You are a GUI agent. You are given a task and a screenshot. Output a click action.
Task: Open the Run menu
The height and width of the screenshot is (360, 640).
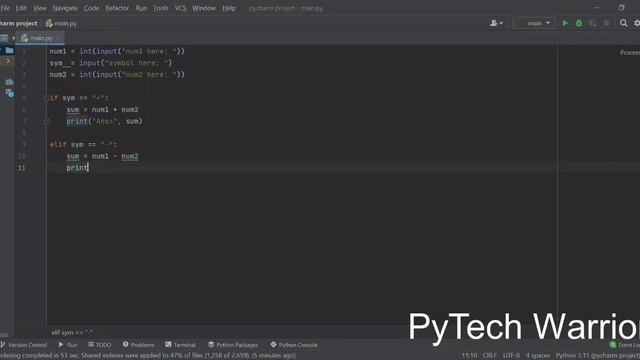pyautogui.click(x=141, y=8)
